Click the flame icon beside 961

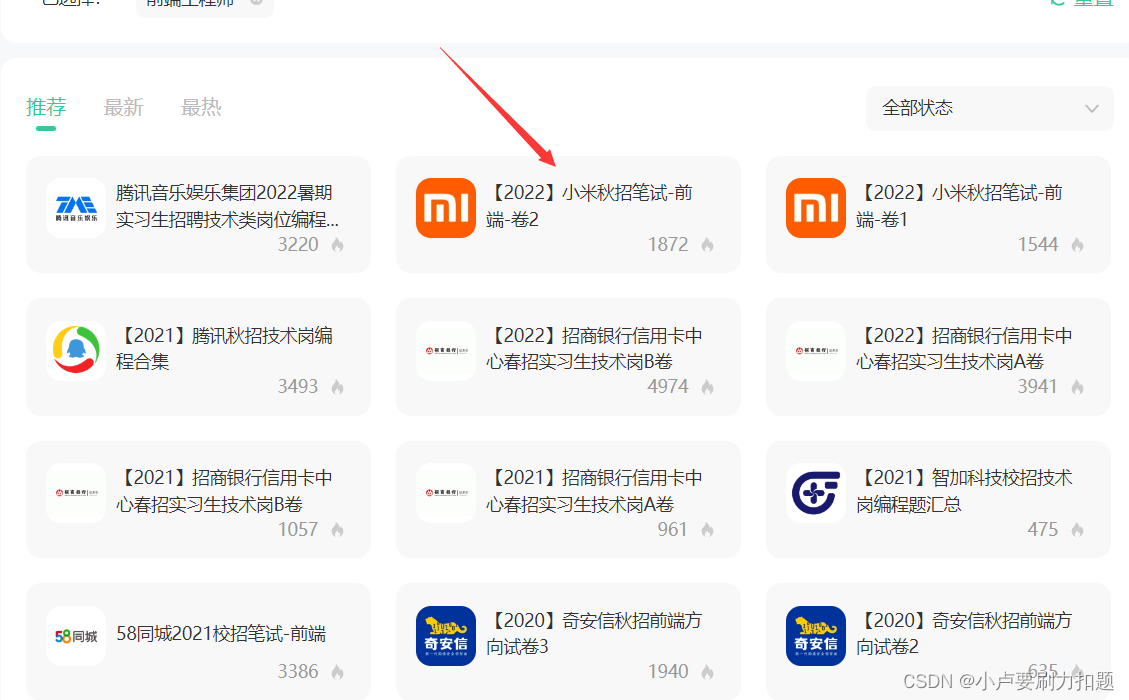coord(708,529)
